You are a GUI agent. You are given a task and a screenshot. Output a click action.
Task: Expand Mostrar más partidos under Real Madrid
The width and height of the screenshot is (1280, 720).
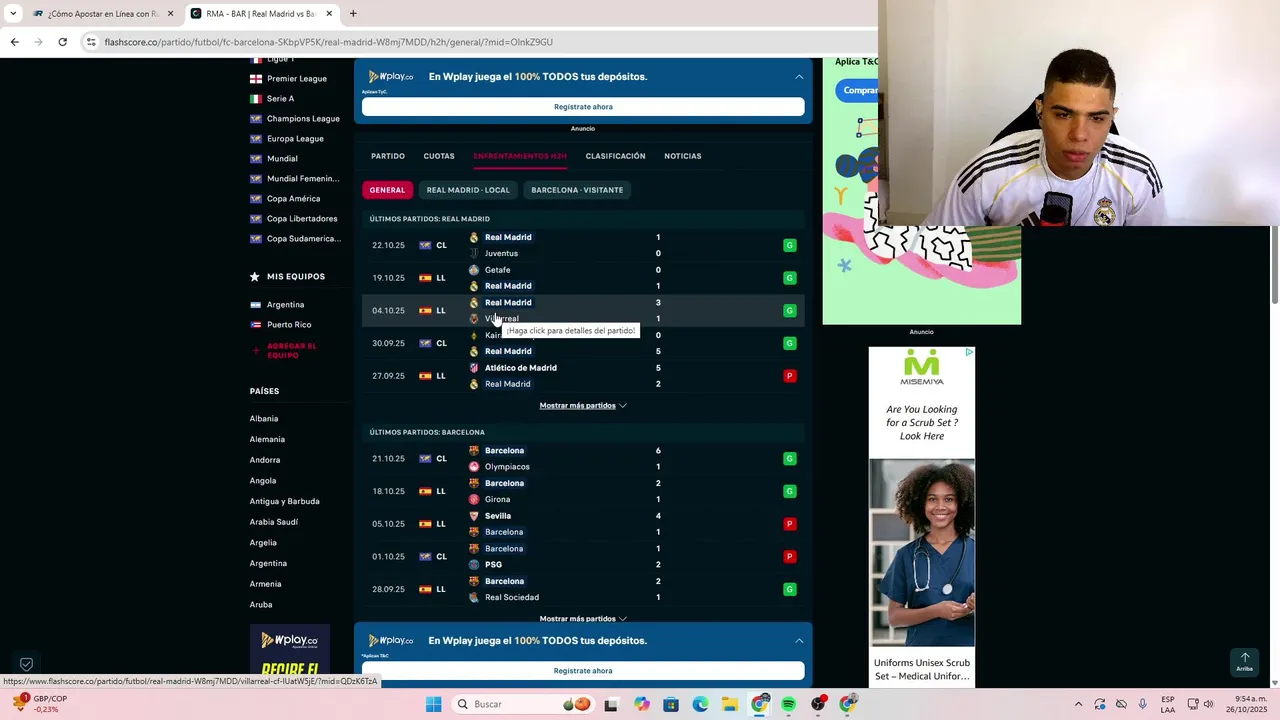583,406
